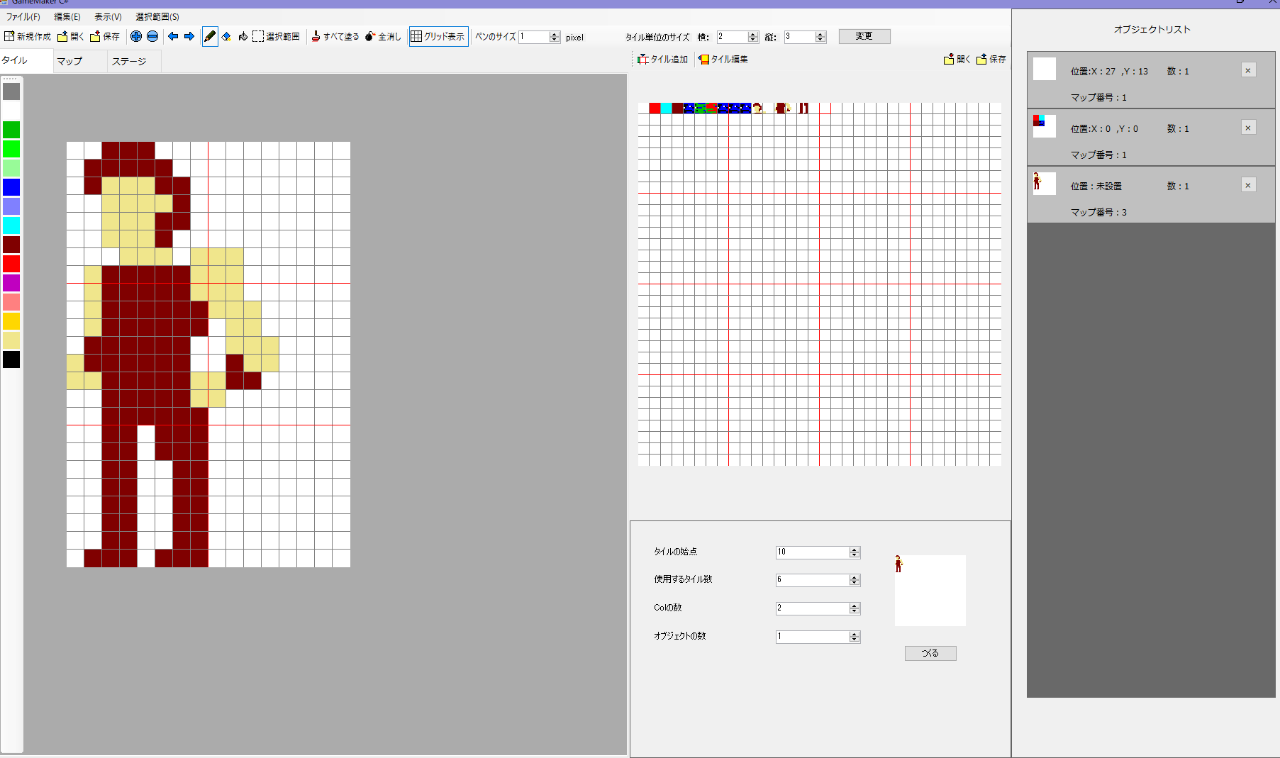Click the タイルの始点 spinner arrows

(x=854, y=552)
